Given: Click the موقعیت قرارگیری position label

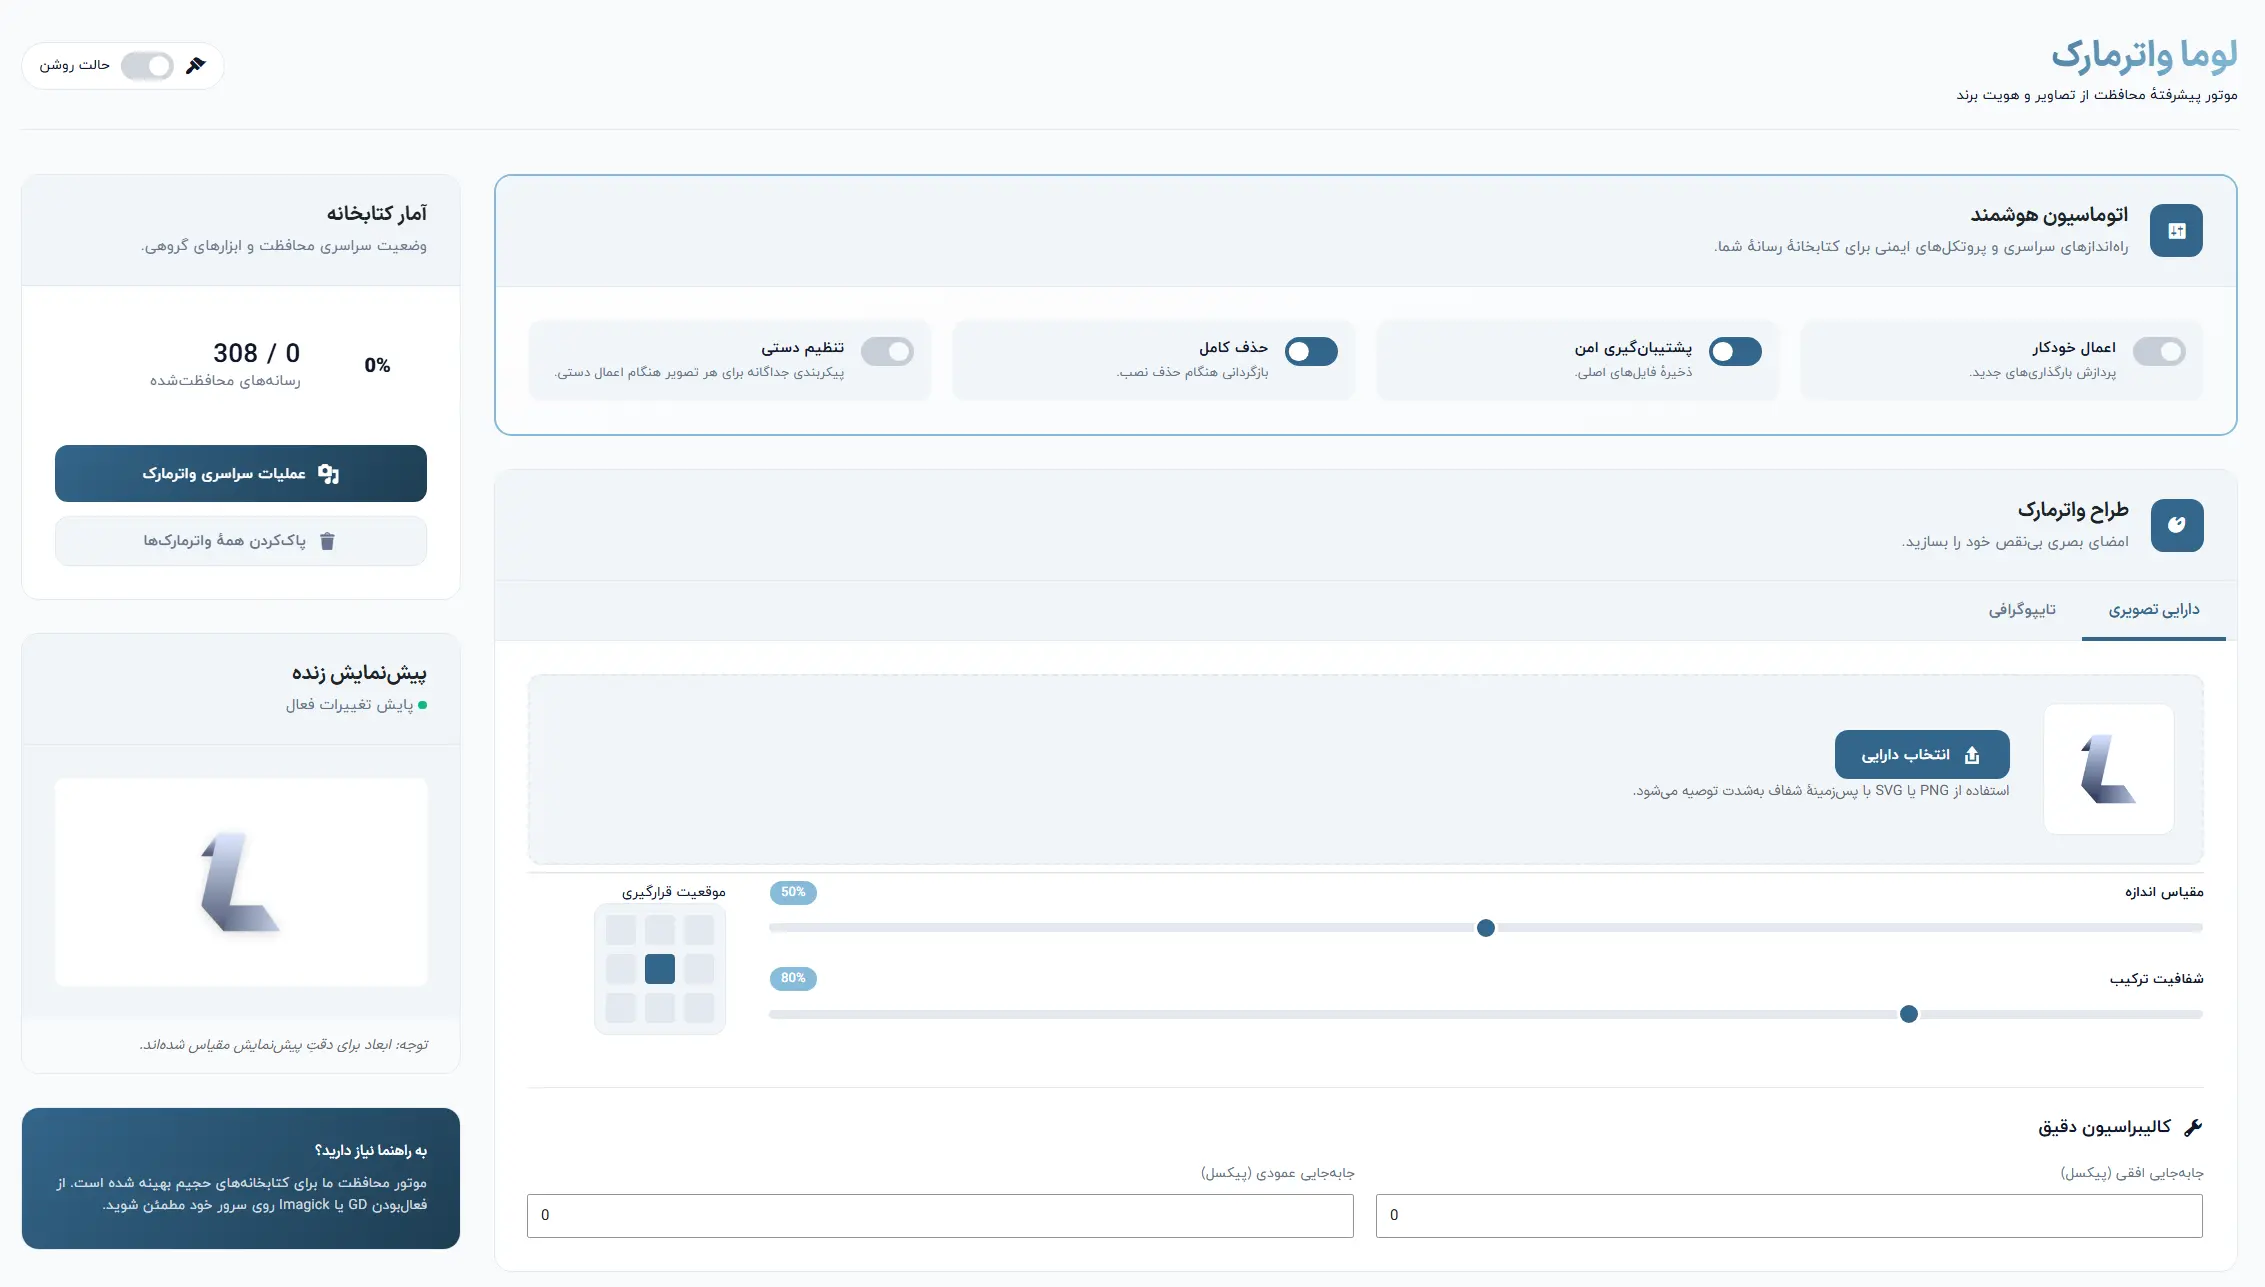Looking at the screenshot, I should pos(674,892).
